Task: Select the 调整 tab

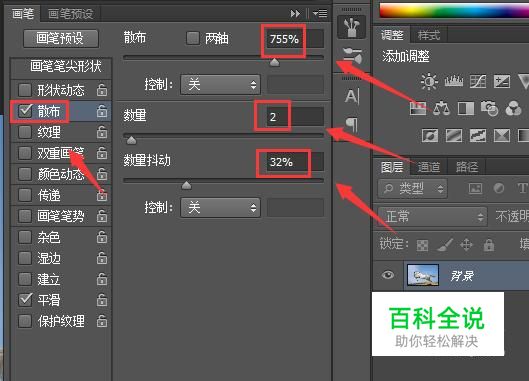Action: click(x=392, y=35)
